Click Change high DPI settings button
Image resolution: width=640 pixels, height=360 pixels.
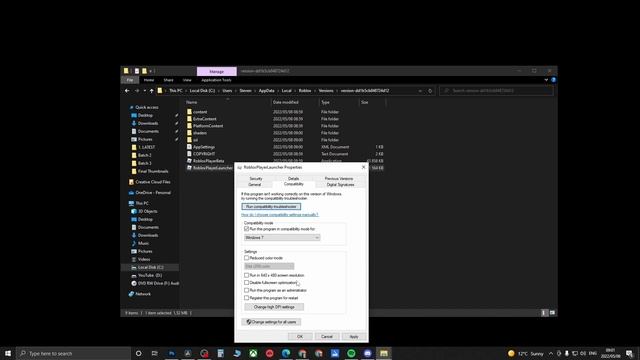pyautogui.click(x=274, y=307)
